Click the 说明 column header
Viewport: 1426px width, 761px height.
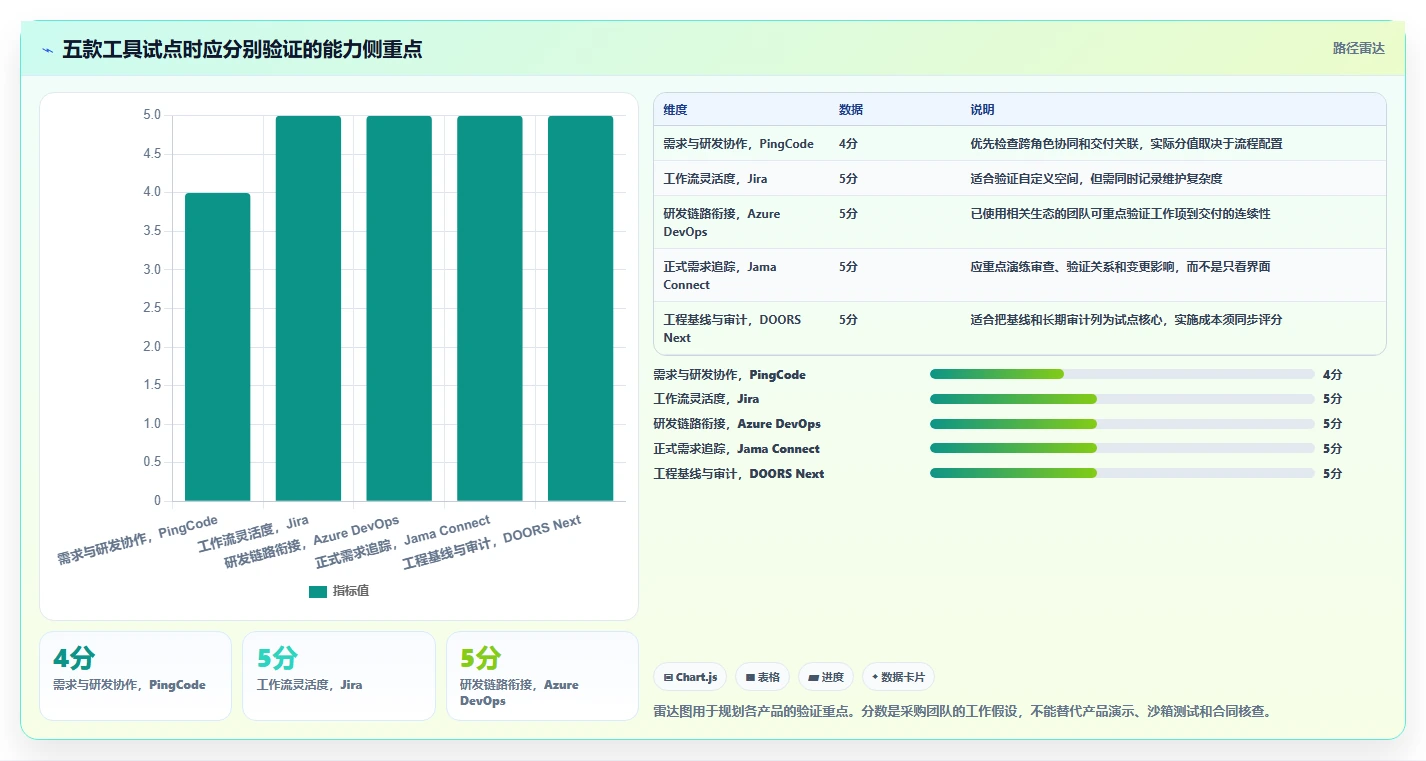982,110
